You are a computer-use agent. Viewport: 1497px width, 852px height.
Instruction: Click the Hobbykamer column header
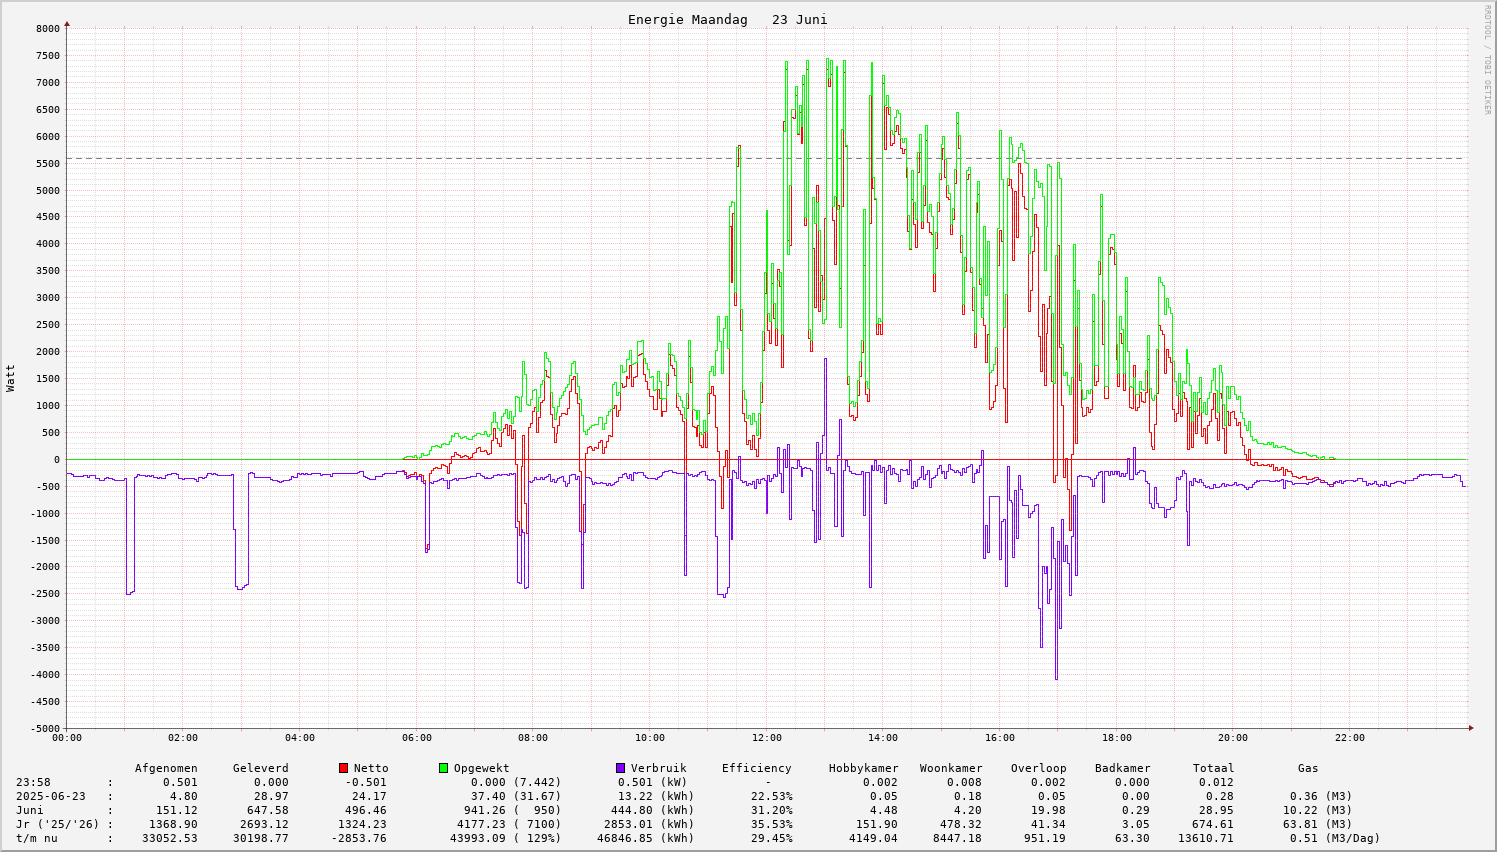863,768
